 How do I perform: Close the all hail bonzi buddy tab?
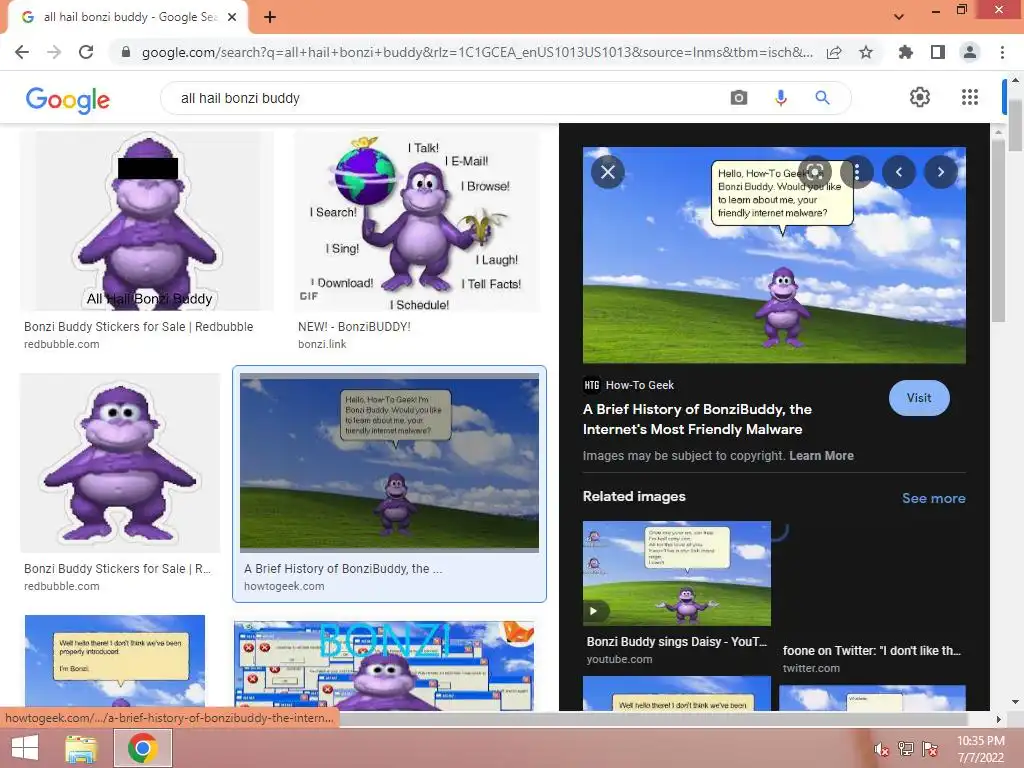232,17
